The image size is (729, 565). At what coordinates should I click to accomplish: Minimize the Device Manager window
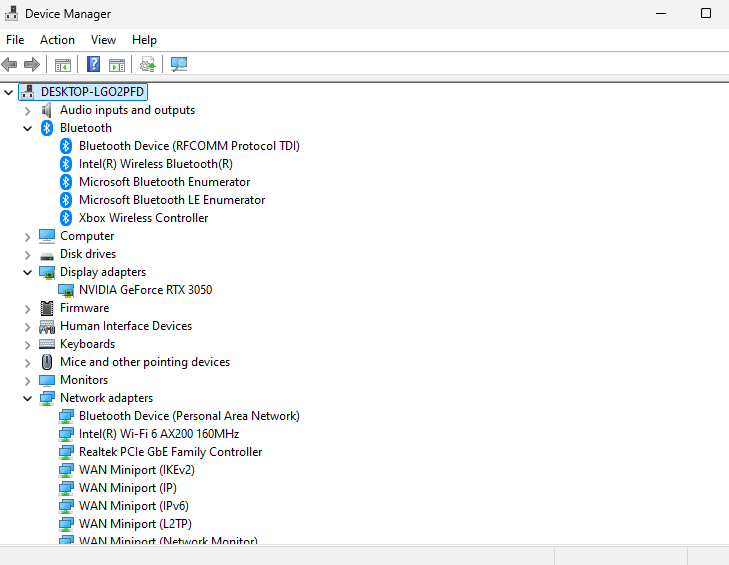coord(661,13)
